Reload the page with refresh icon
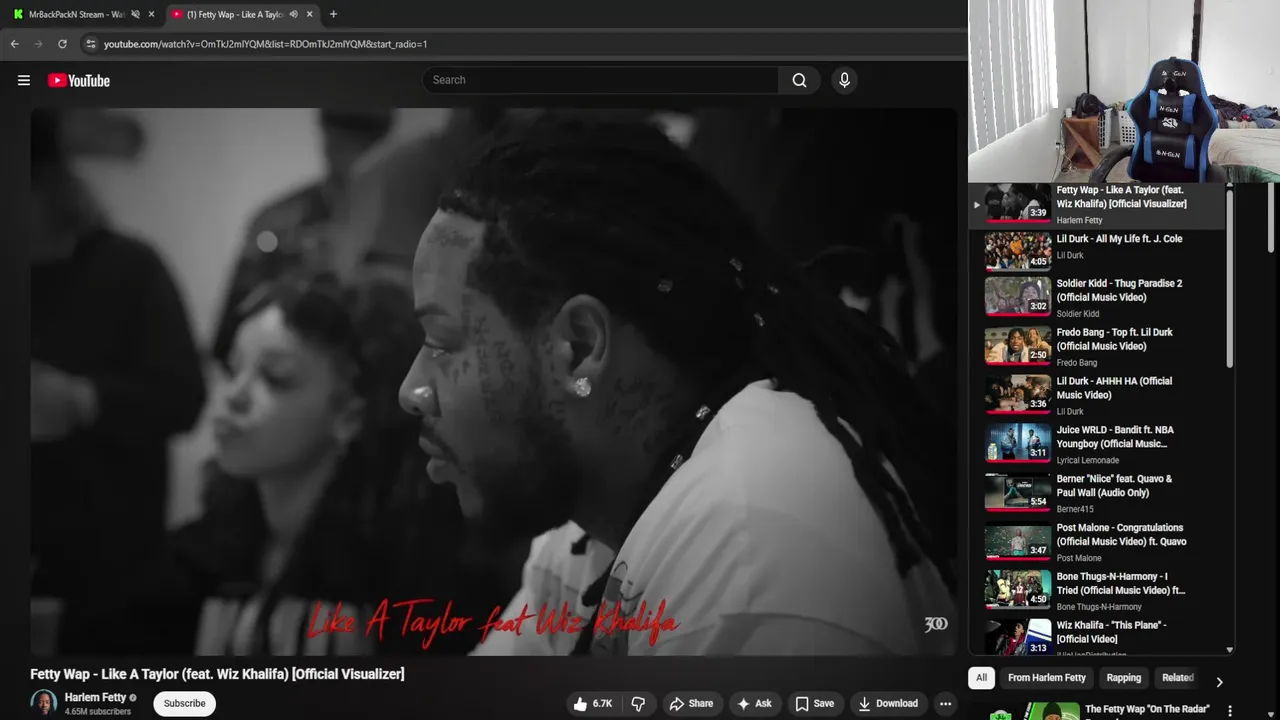The image size is (1280, 720). 62,44
